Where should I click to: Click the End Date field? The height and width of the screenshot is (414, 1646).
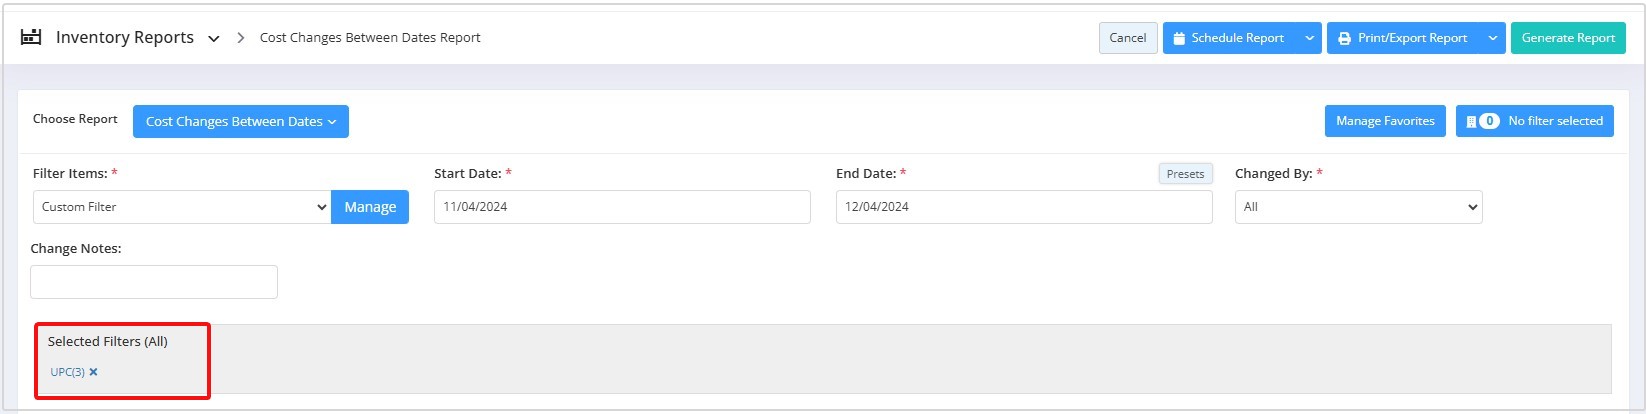(x=1024, y=207)
